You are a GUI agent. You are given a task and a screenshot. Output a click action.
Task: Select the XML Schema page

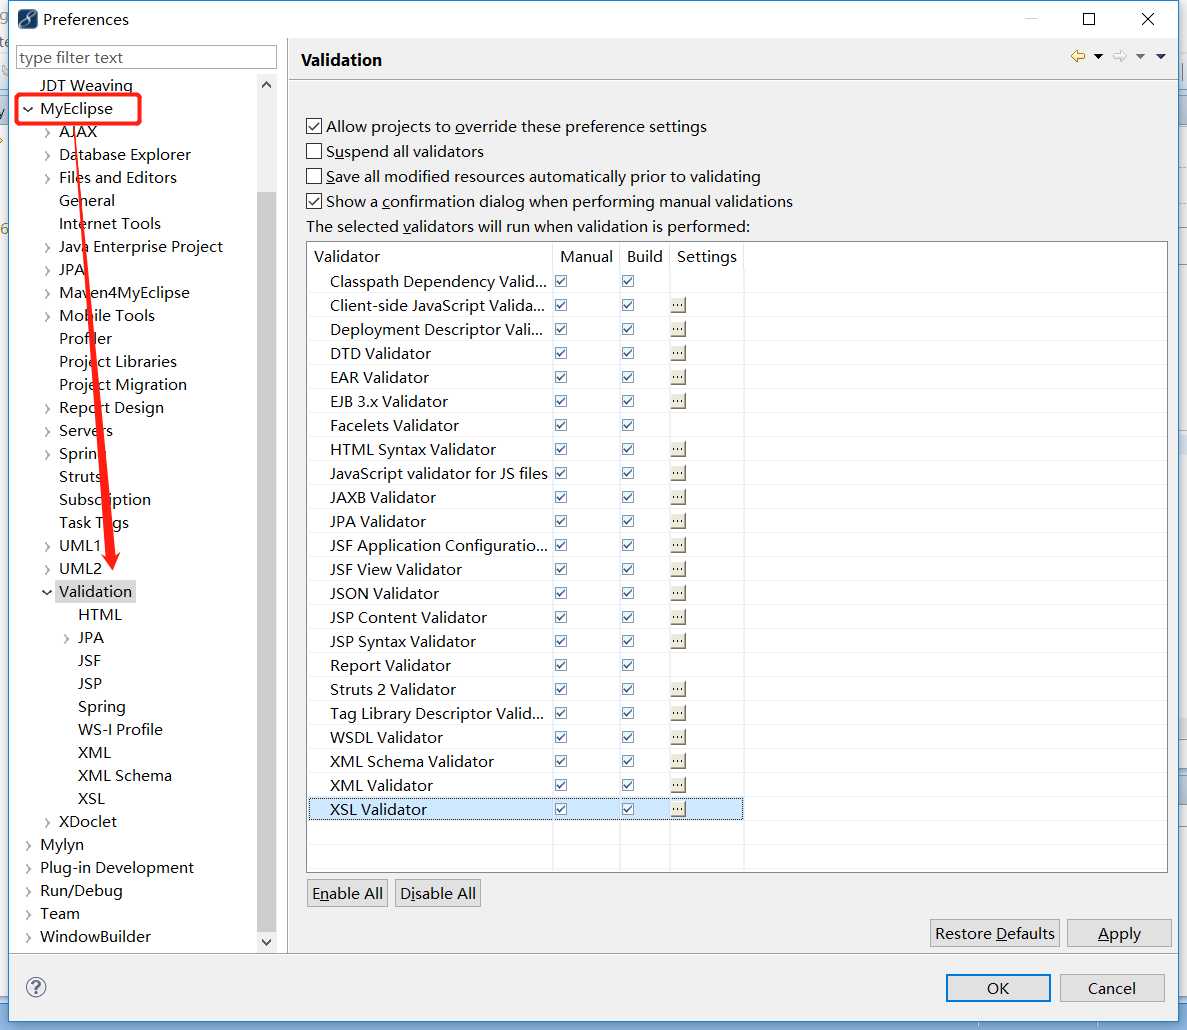125,776
